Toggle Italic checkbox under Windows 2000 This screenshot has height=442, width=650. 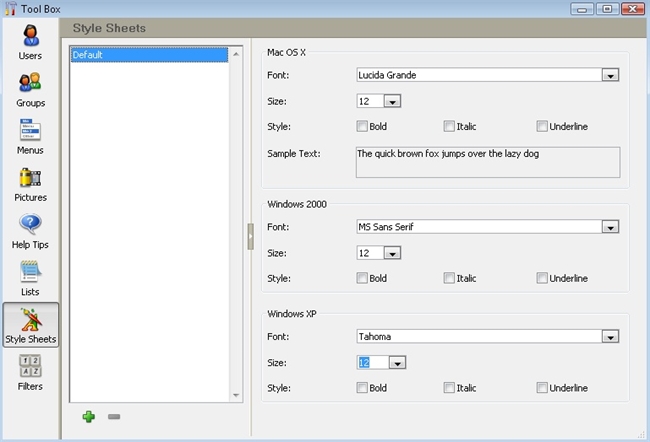(x=449, y=278)
